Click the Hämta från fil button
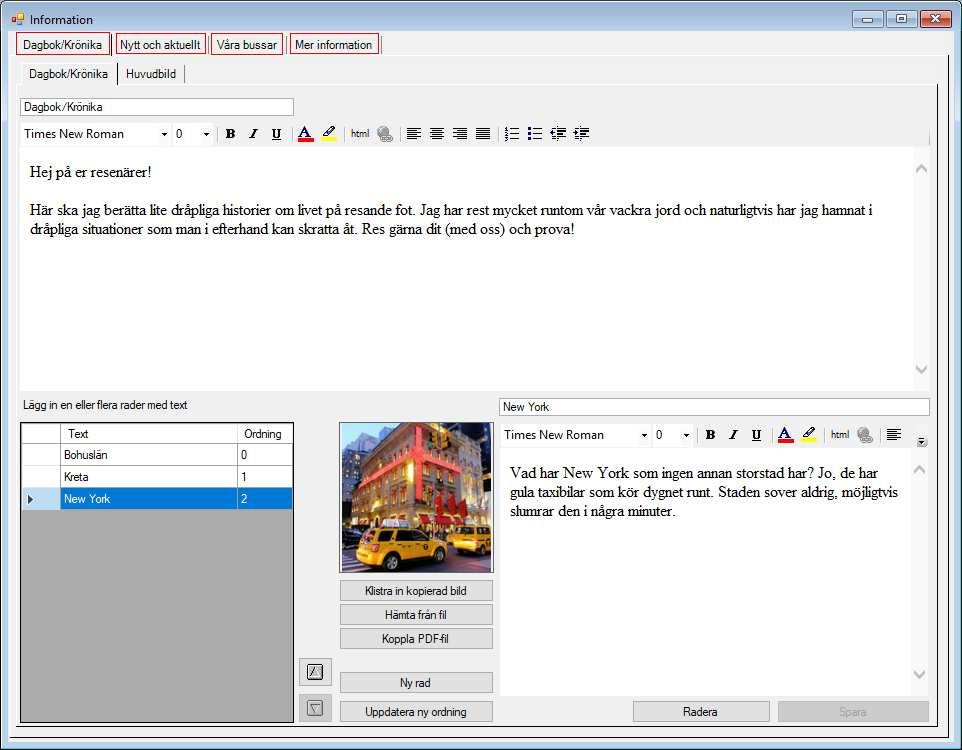Image resolution: width=962 pixels, height=750 pixels. 416,614
